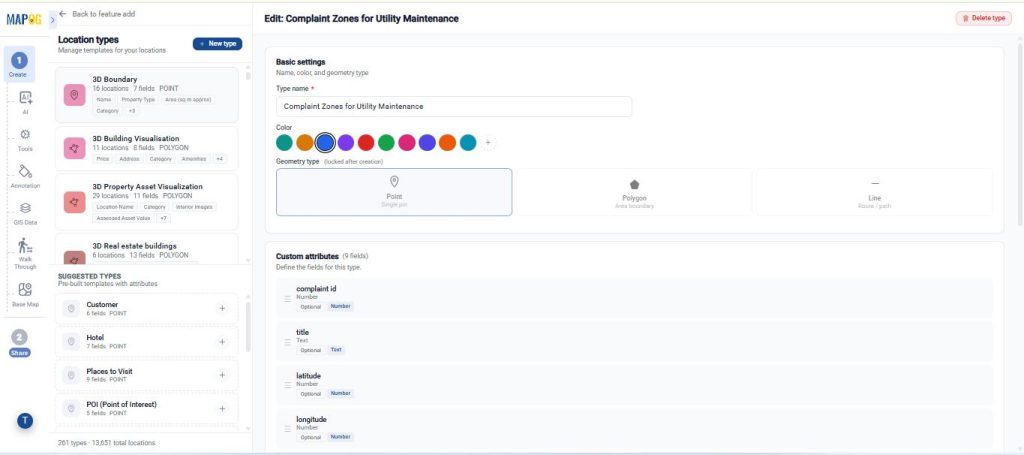Delete this type with the Delete type button
The image size is (1024, 455).
(984, 18)
